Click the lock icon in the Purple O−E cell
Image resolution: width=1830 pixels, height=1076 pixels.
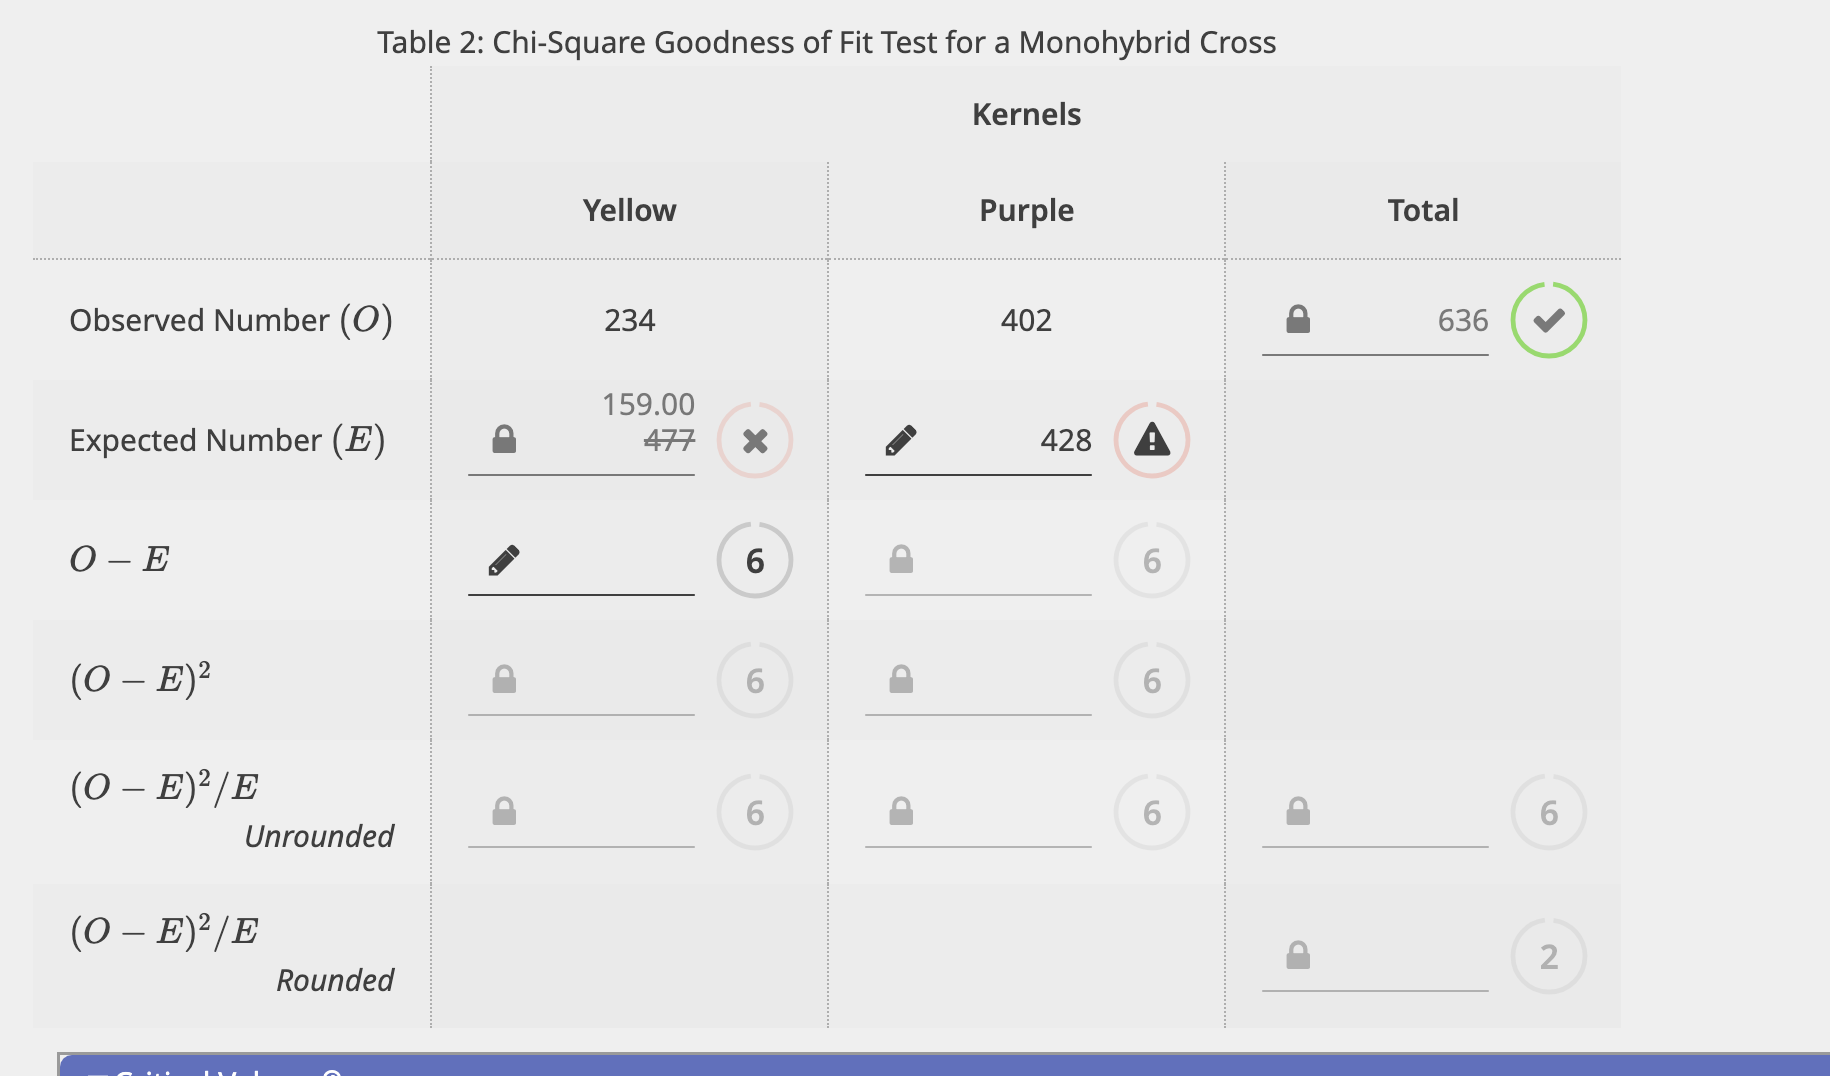pos(901,560)
